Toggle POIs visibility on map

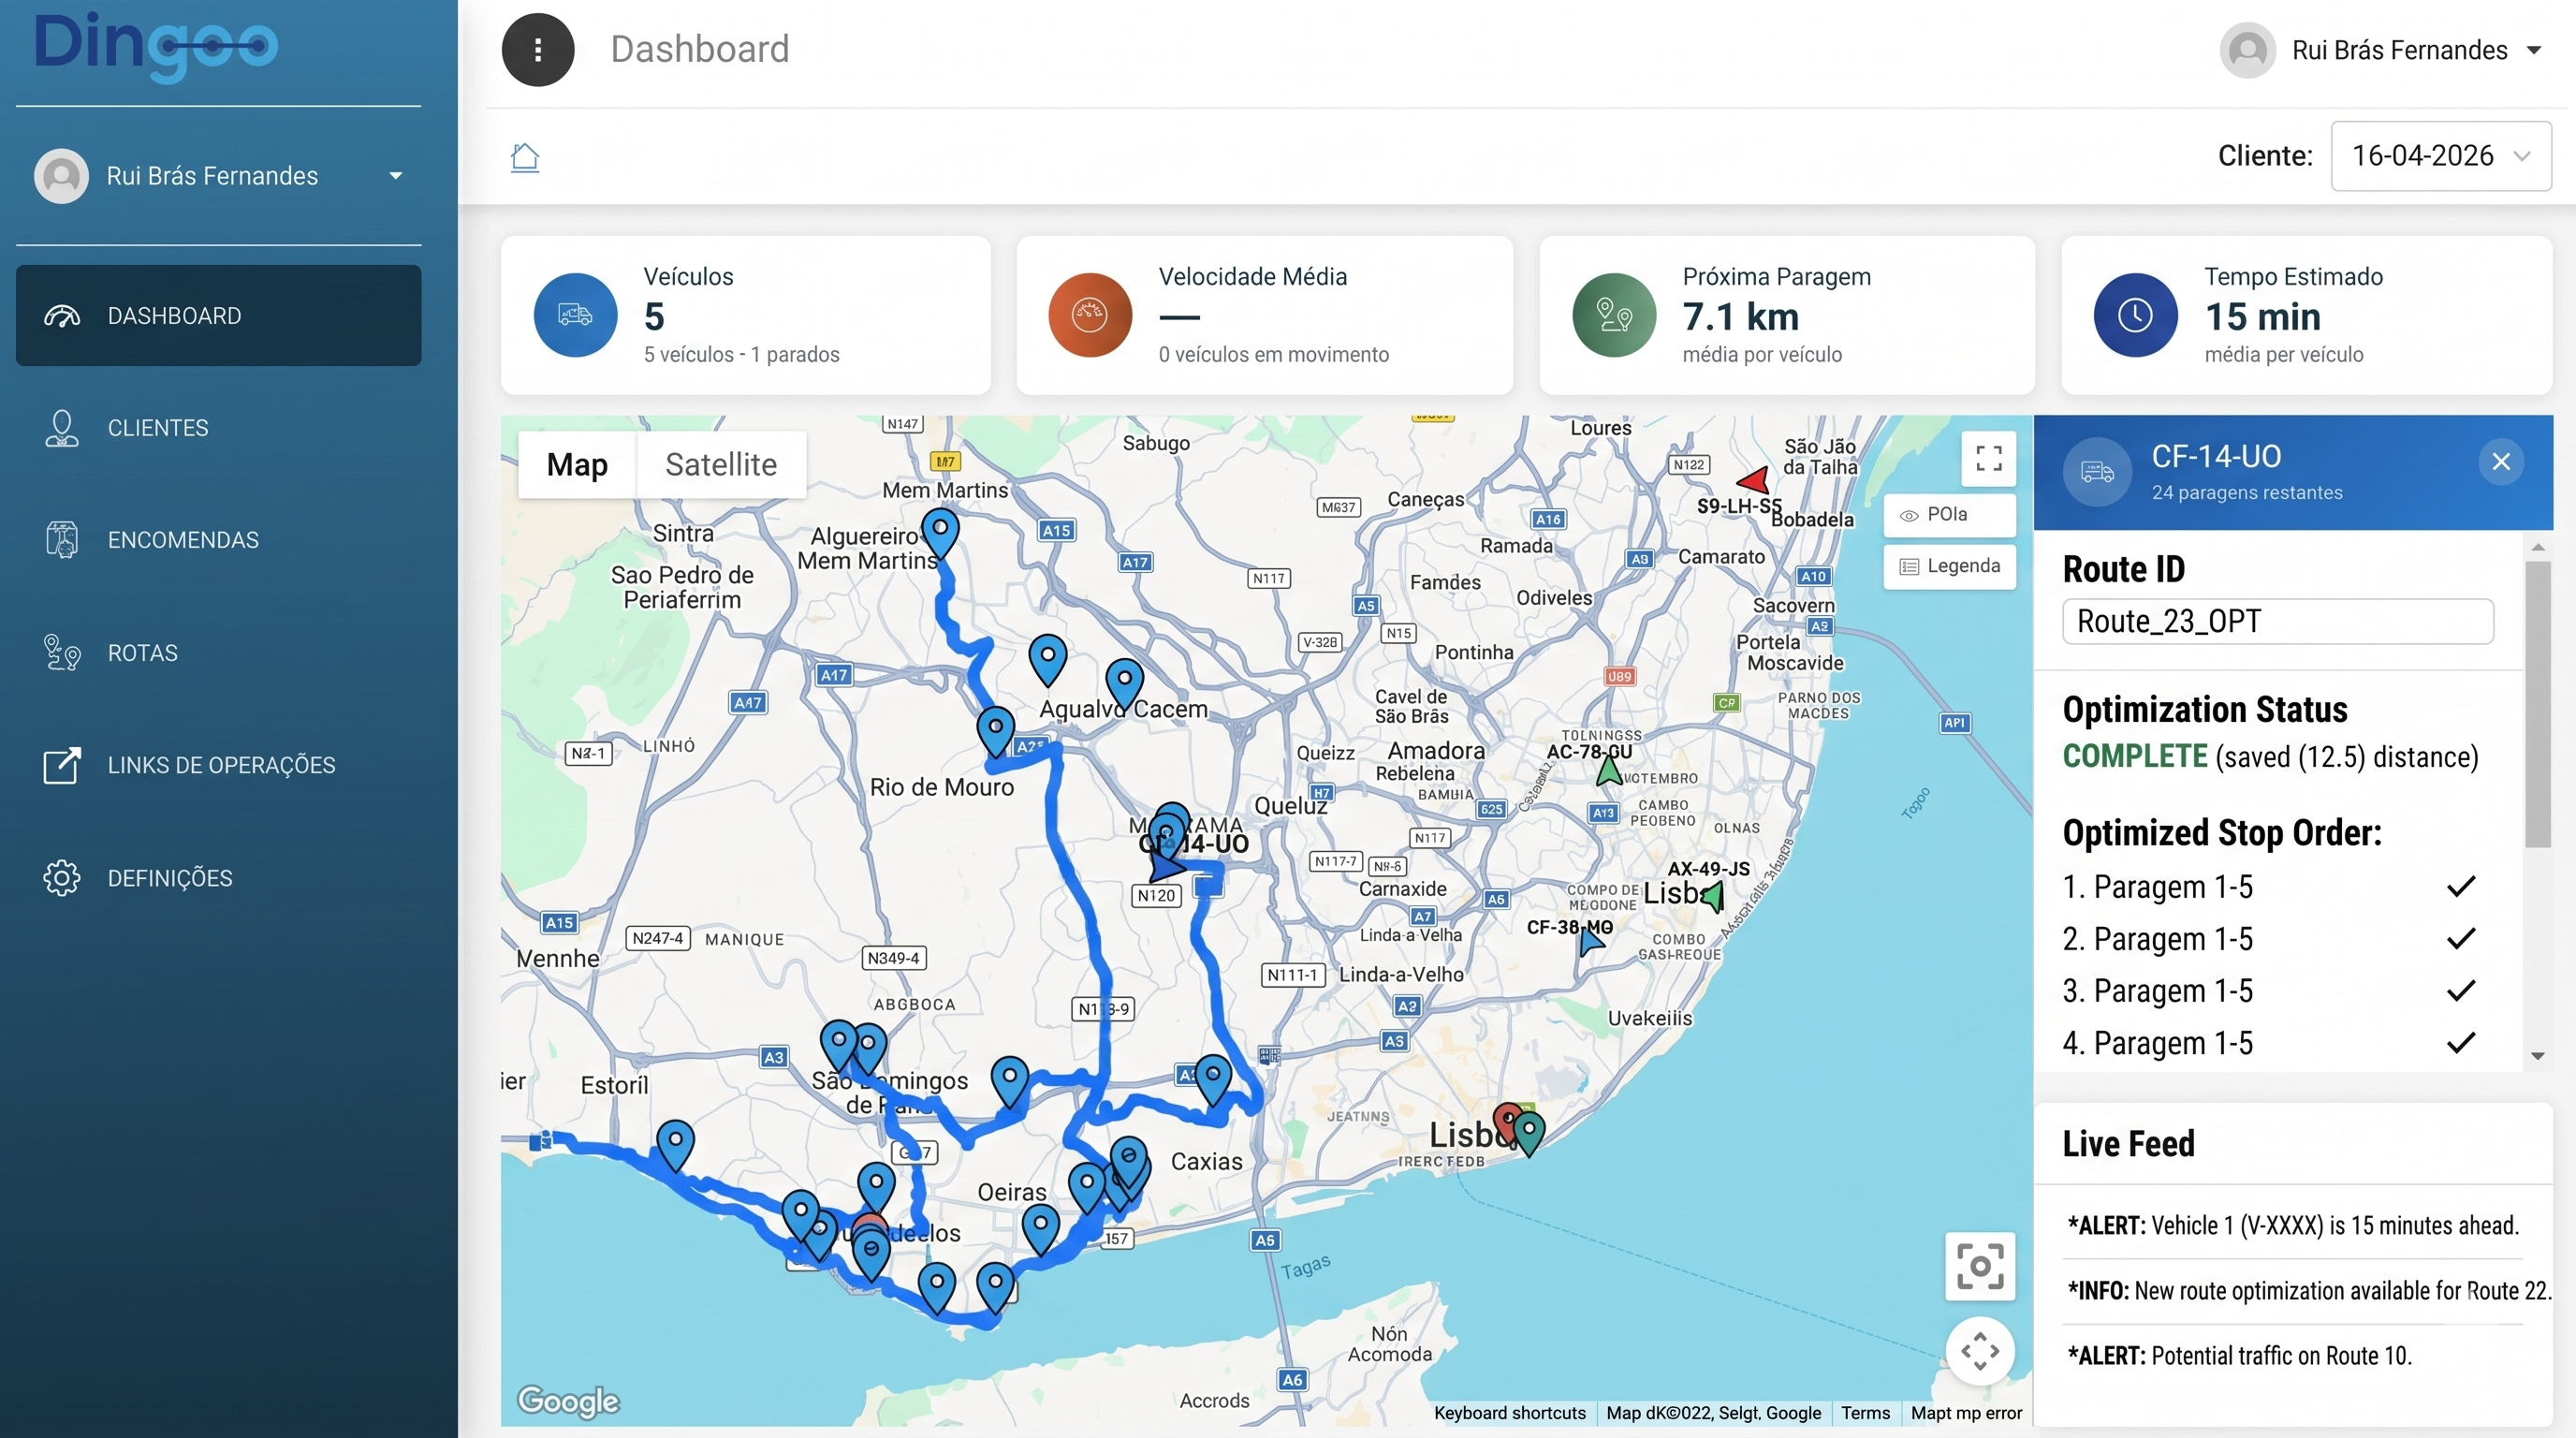[1948, 515]
